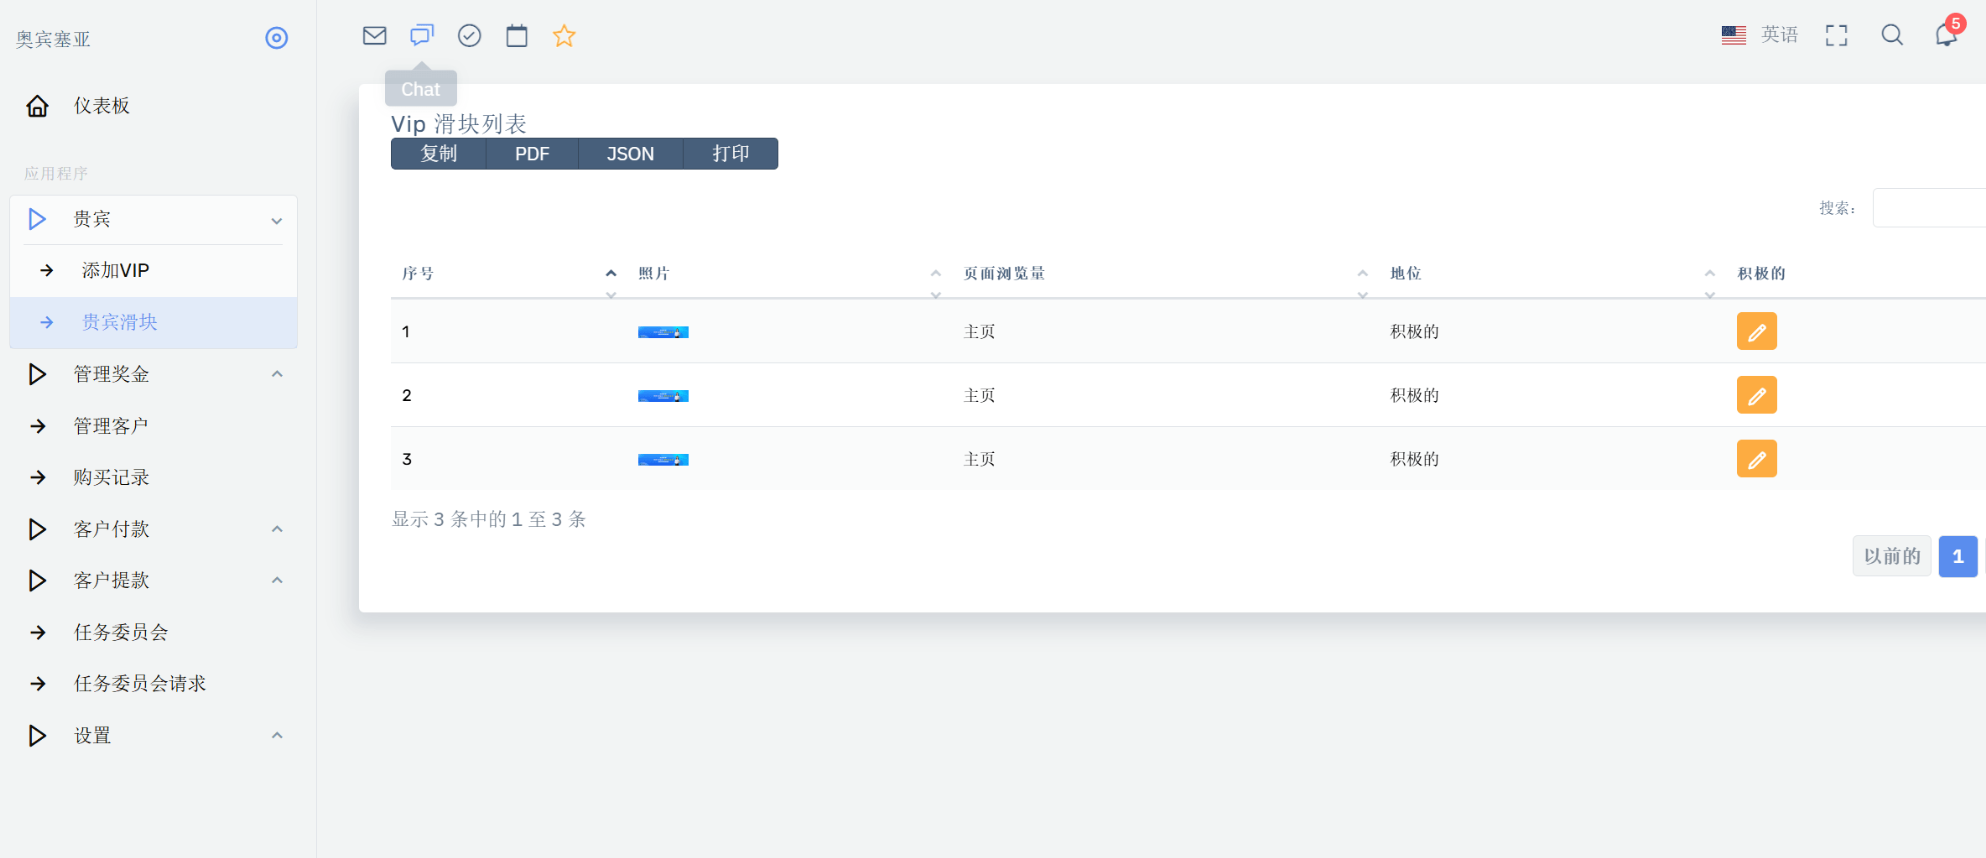The width and height of the screenshot is (1986, 858).
Task: Open the calendar icon
Action: (x=517, y=36)
